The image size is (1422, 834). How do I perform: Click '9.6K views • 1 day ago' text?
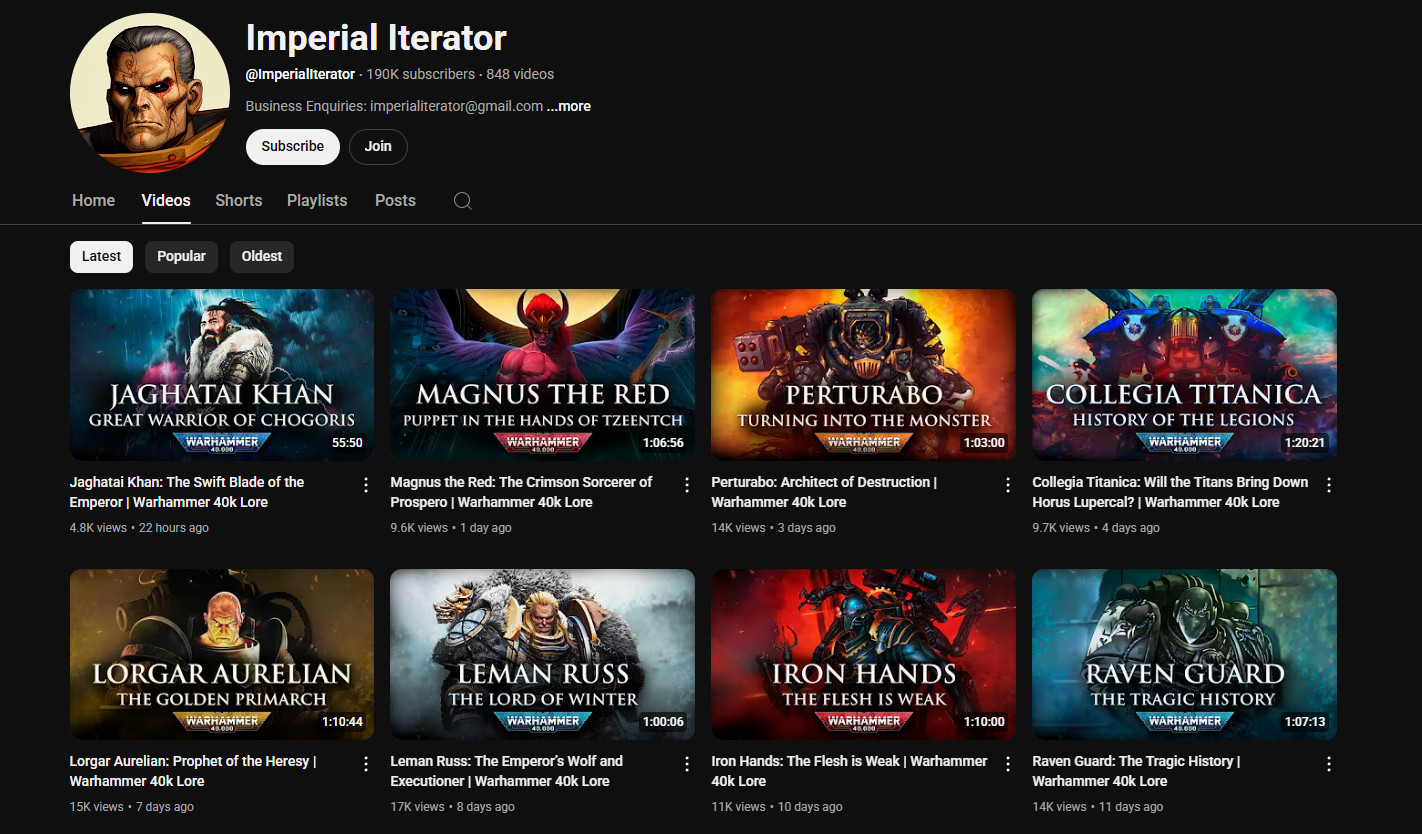point(451,528)
